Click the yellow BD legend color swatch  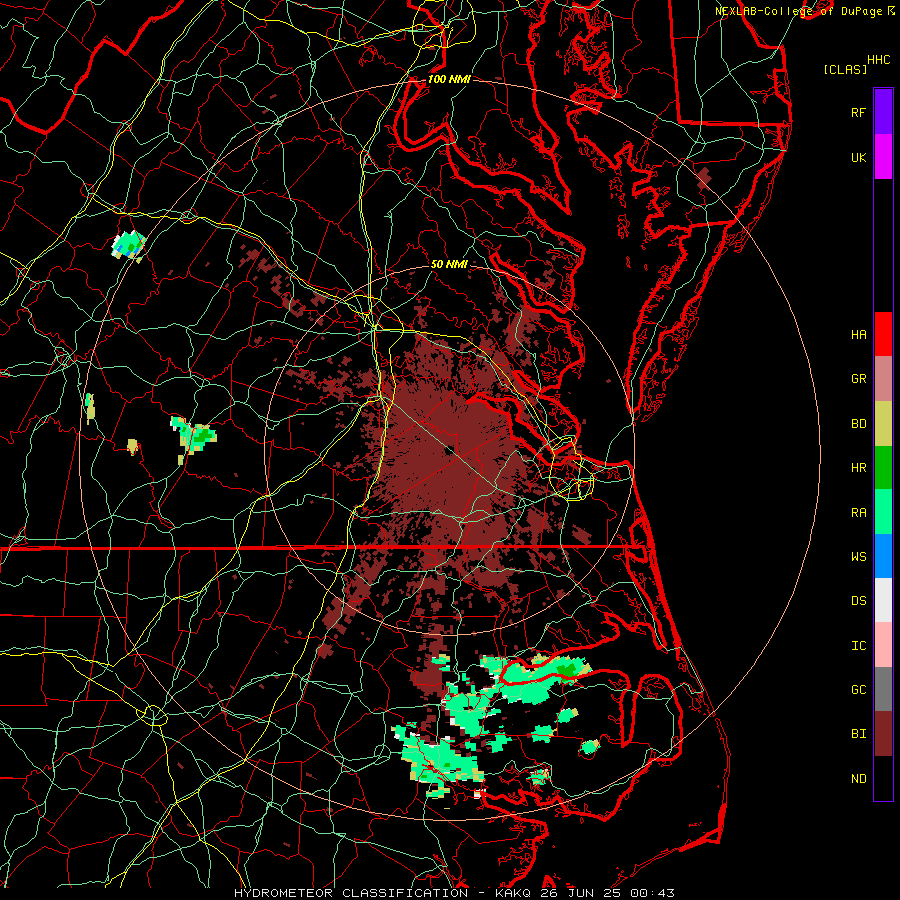point(883,424)
